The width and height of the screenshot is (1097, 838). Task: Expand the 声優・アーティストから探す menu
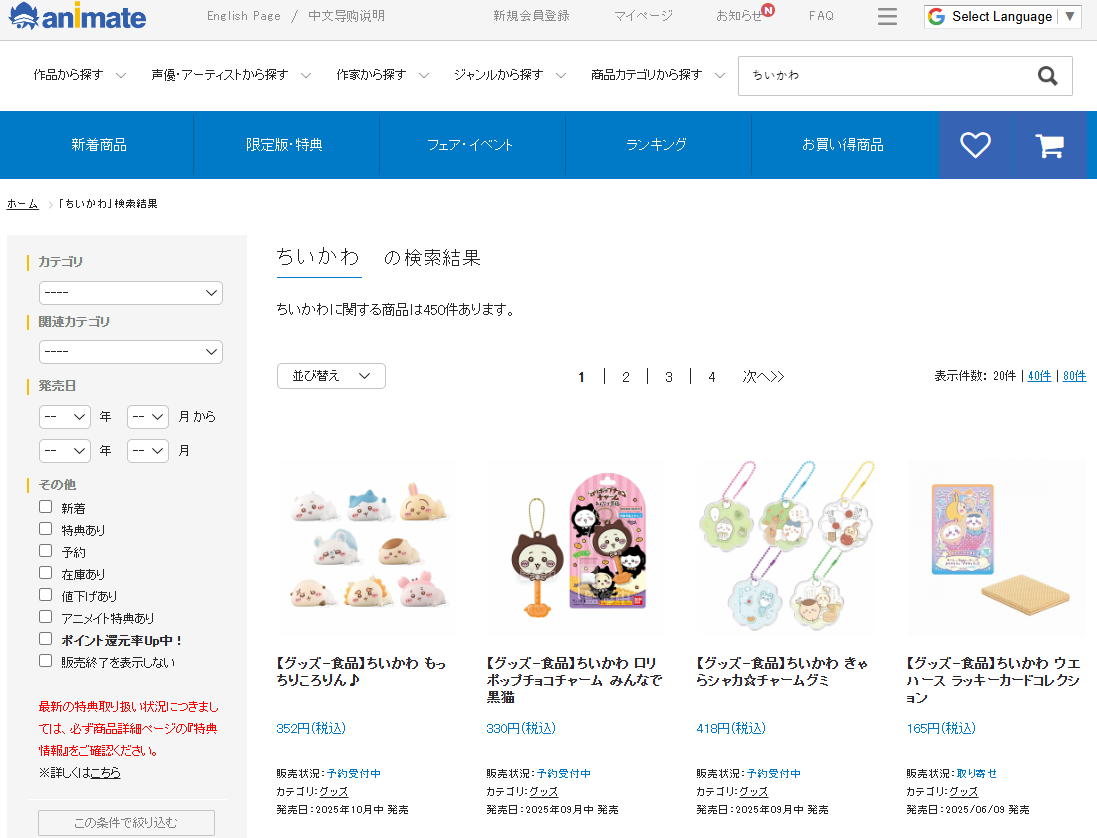point(231,75)
